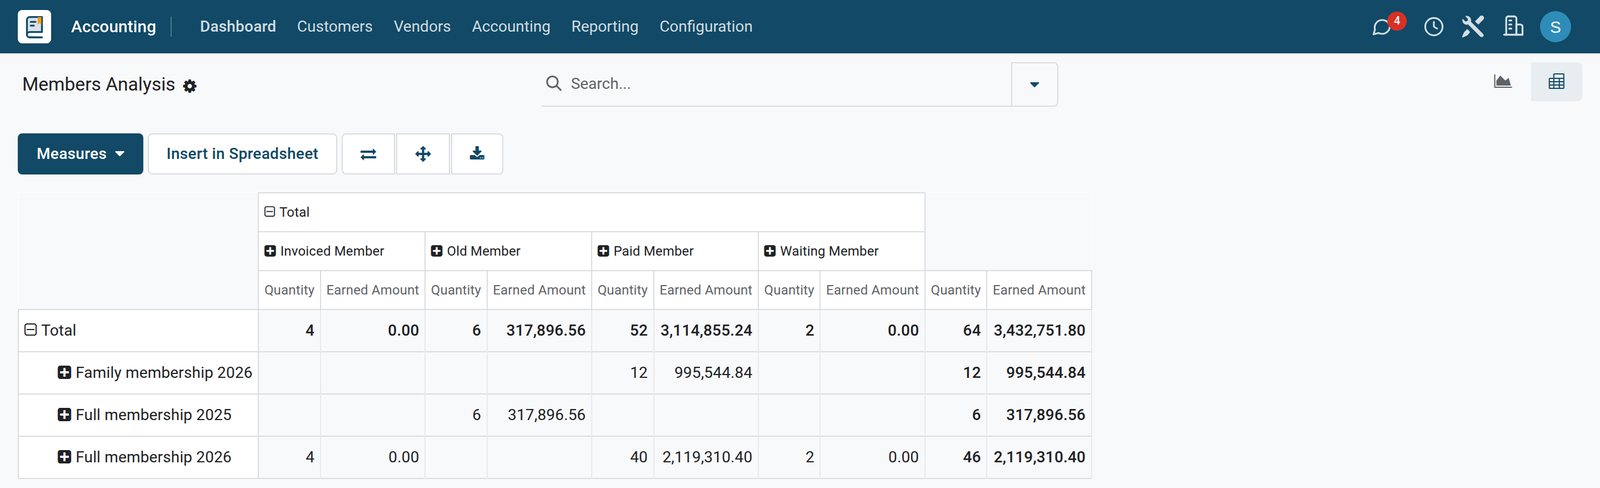
Task: Open the Configuration menu
Action: coord(706,27)
